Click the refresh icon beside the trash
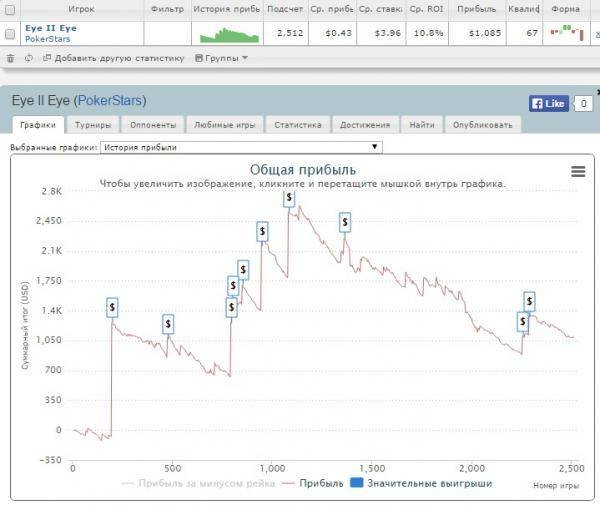This screenshot has width=600, height=505. (29, 58)
